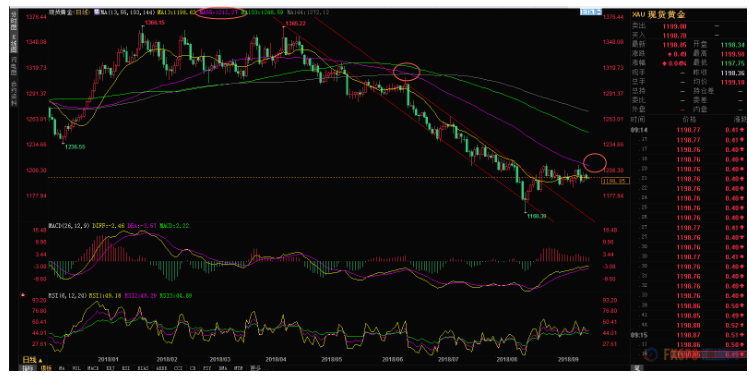Switch to the KDJ indicator tab
This screenshot has width=749, height=378.
coord(110,368)
